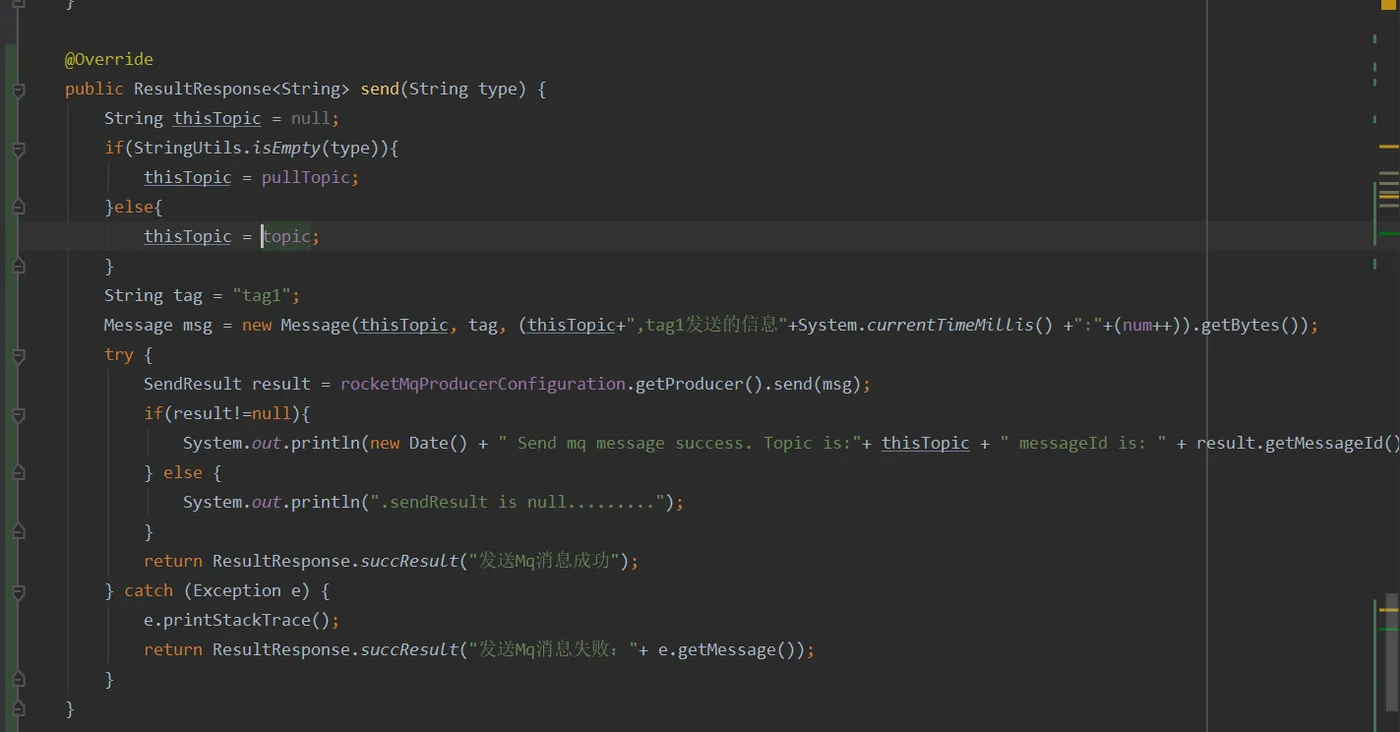Collapse the if(StringUtils.isEmpty(type)) block fold marker
The image size is (1400, 732).
pyautogui.click(x=18, y=149)
